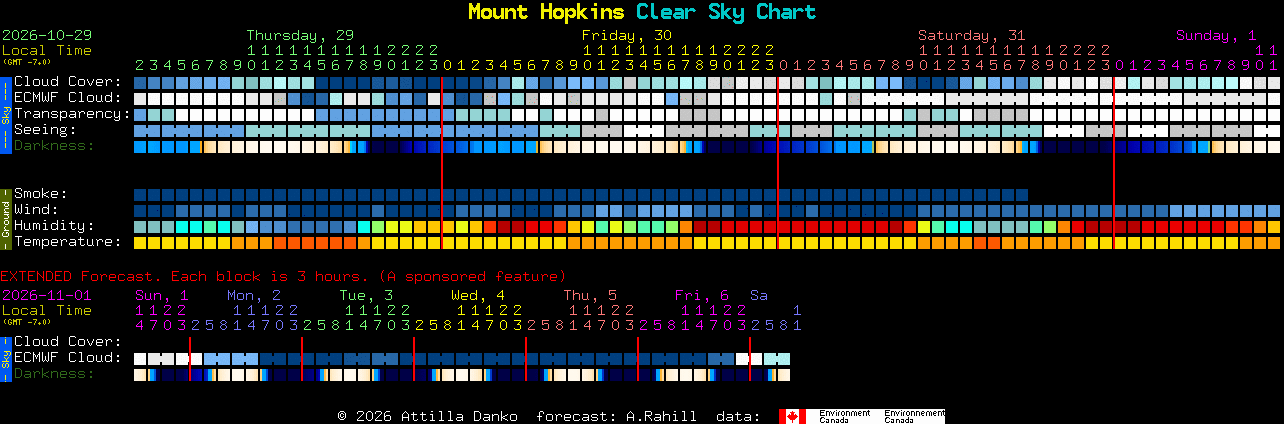Click the first Temperature block of the chart
1284x424 pixels.
[141, 242]
